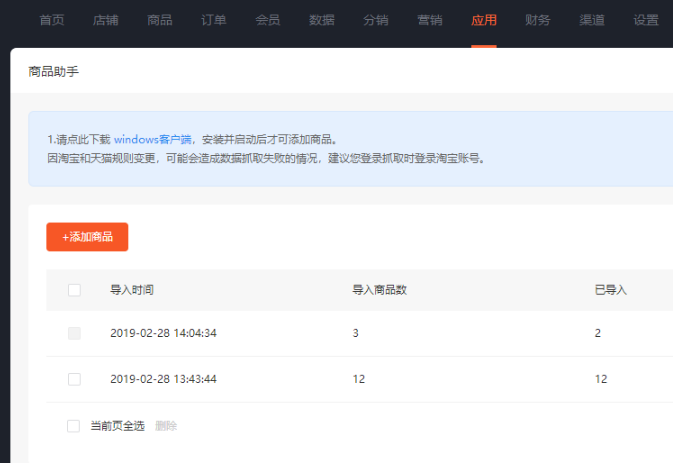682x464 pixels.
Task: Download via the windows客户端 link
Action: 152,139
